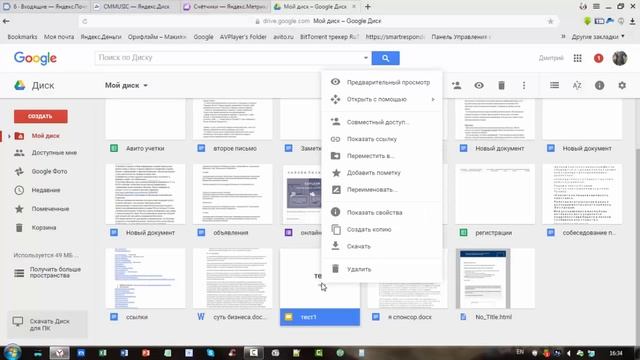This screenshot has width=640, height=360.
Task: Click the Google logo
Action: [35, 58]
